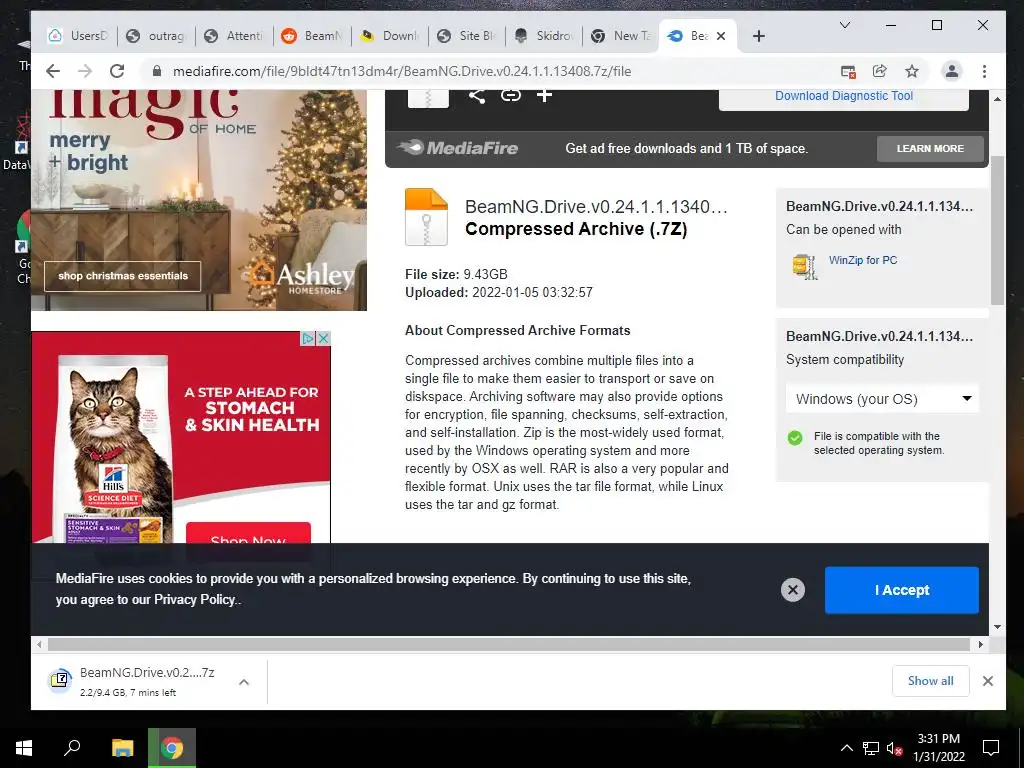Click the I Accept cookies button
Screen dimensions: 1024x768
tap(901, 590)
